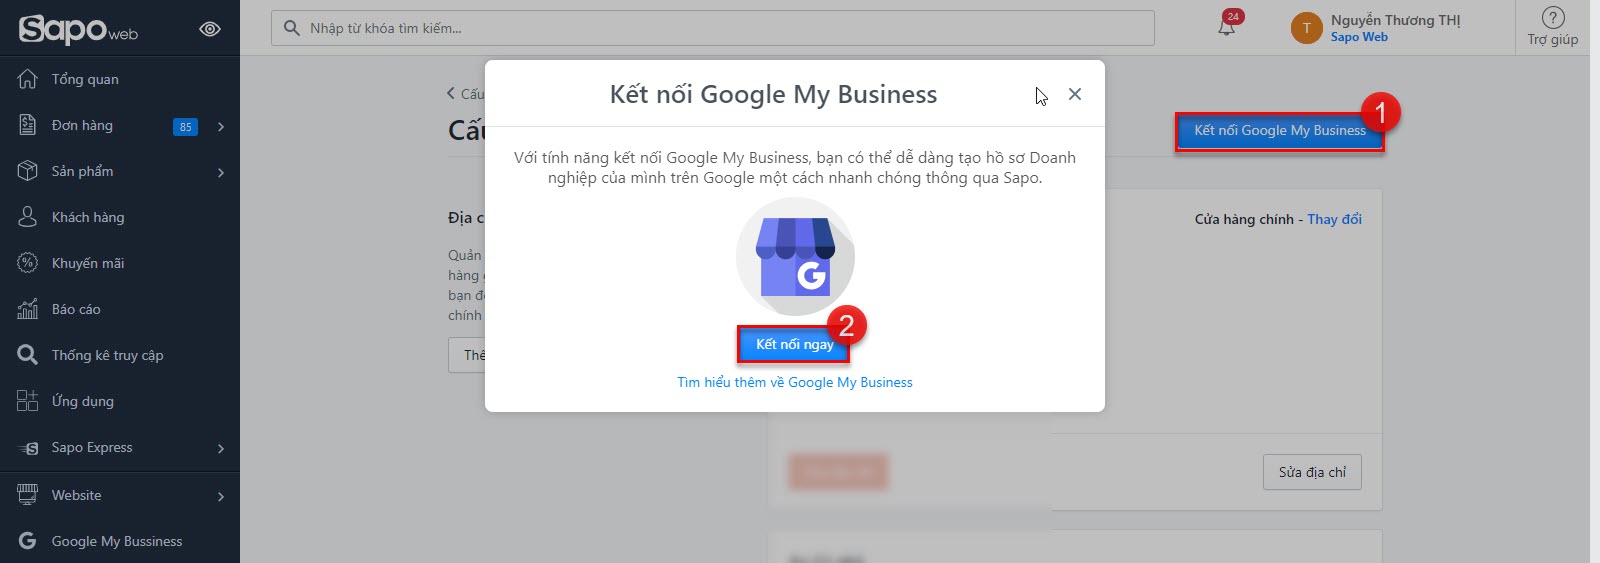Click the Thống kê truy cập magnifier icon
The width and height of the screenshot is (1600, 563).
pyautogui.click(x=28, y=355)
